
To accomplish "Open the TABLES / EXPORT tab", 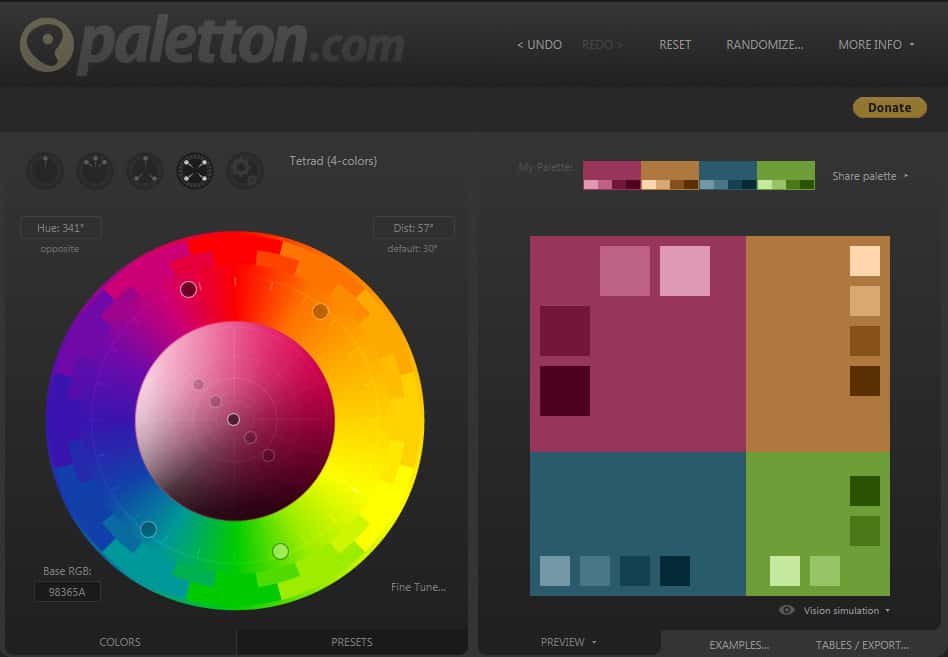I will [x=862, y=645].
